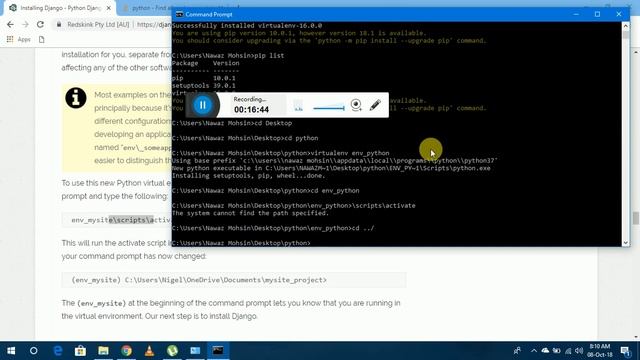Open network connections tray icon
640x360 pixels.
pyautogui.click(x=568, y=351)
